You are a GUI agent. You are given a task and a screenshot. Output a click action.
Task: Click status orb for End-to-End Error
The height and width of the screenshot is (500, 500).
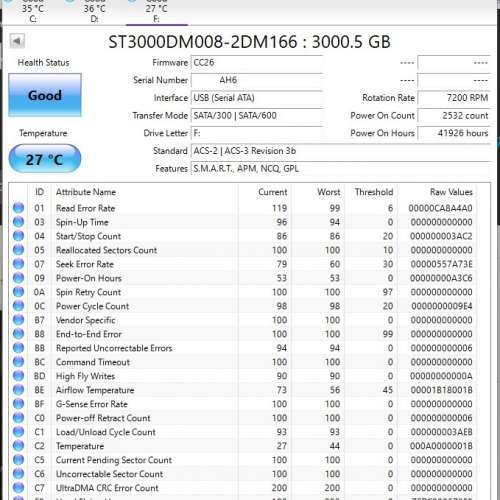[x=19, y=334]
